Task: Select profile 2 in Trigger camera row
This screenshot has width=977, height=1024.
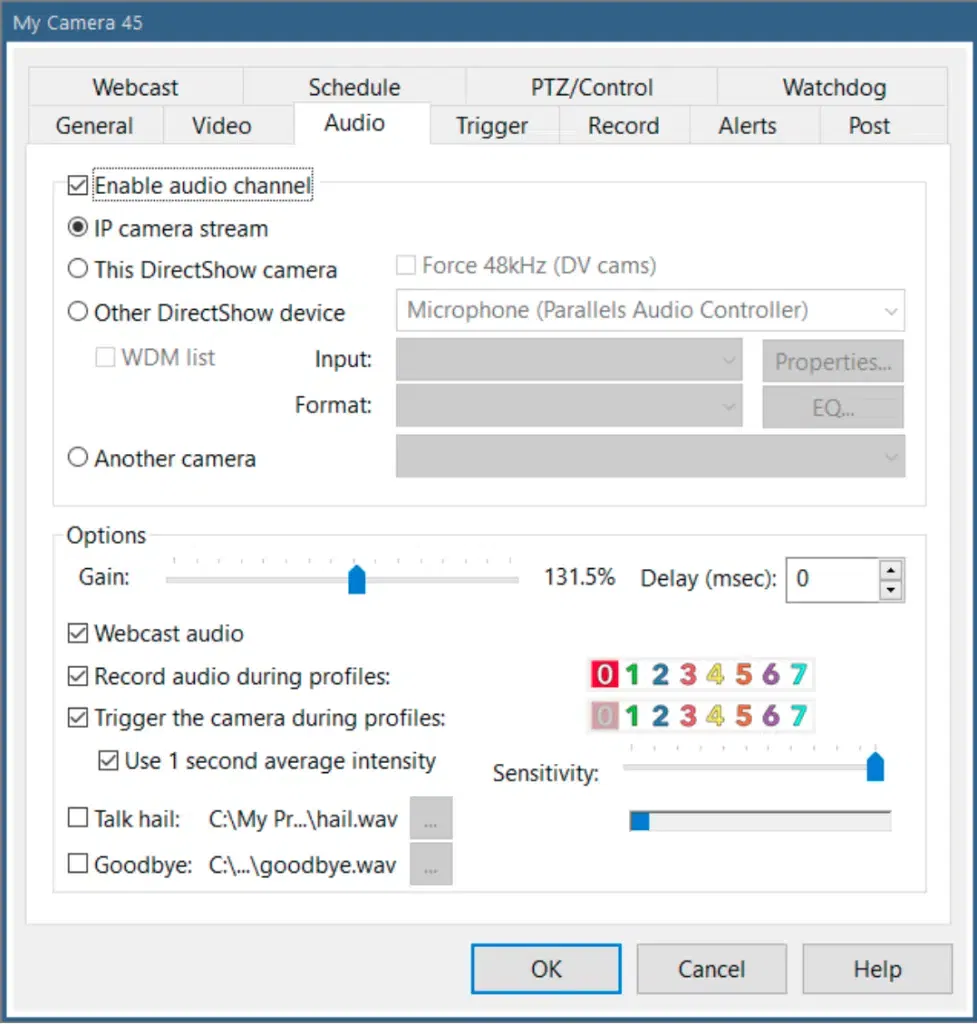Action: click(660, 716)
